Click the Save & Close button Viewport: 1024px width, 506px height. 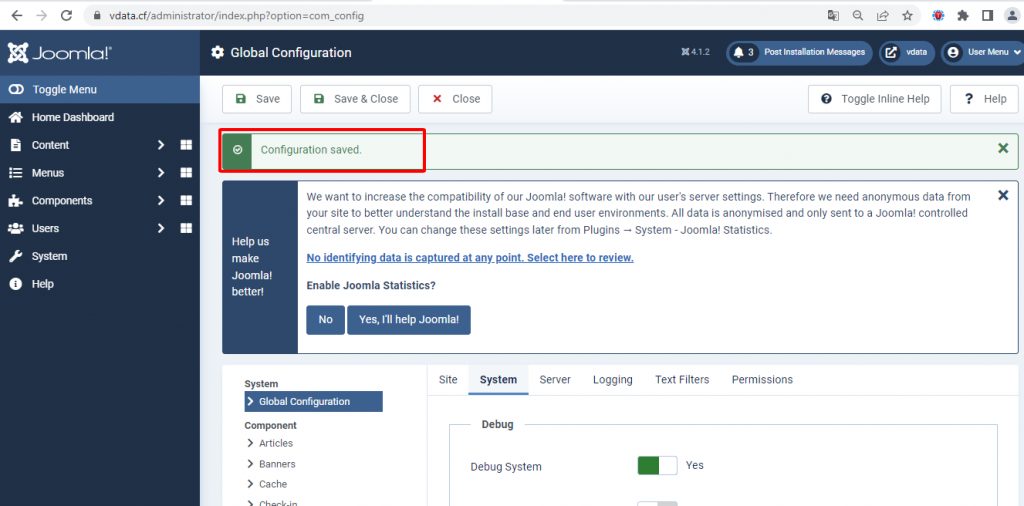click(355, 99)
